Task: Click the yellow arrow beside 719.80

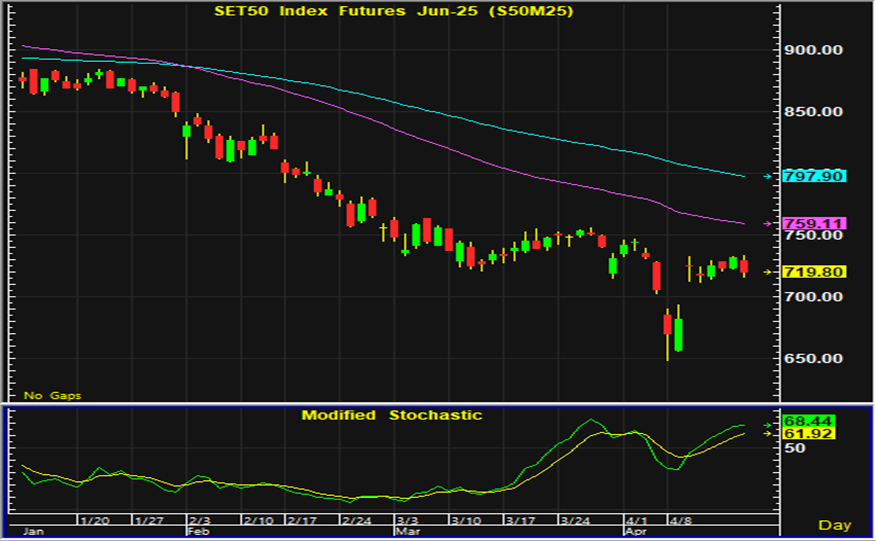Action: (768, 272)
